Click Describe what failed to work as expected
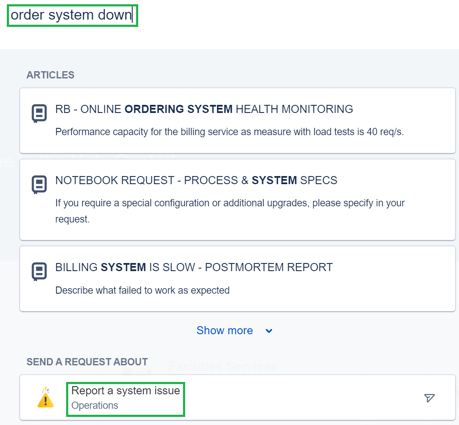459x425 pixels. (142, 290)
